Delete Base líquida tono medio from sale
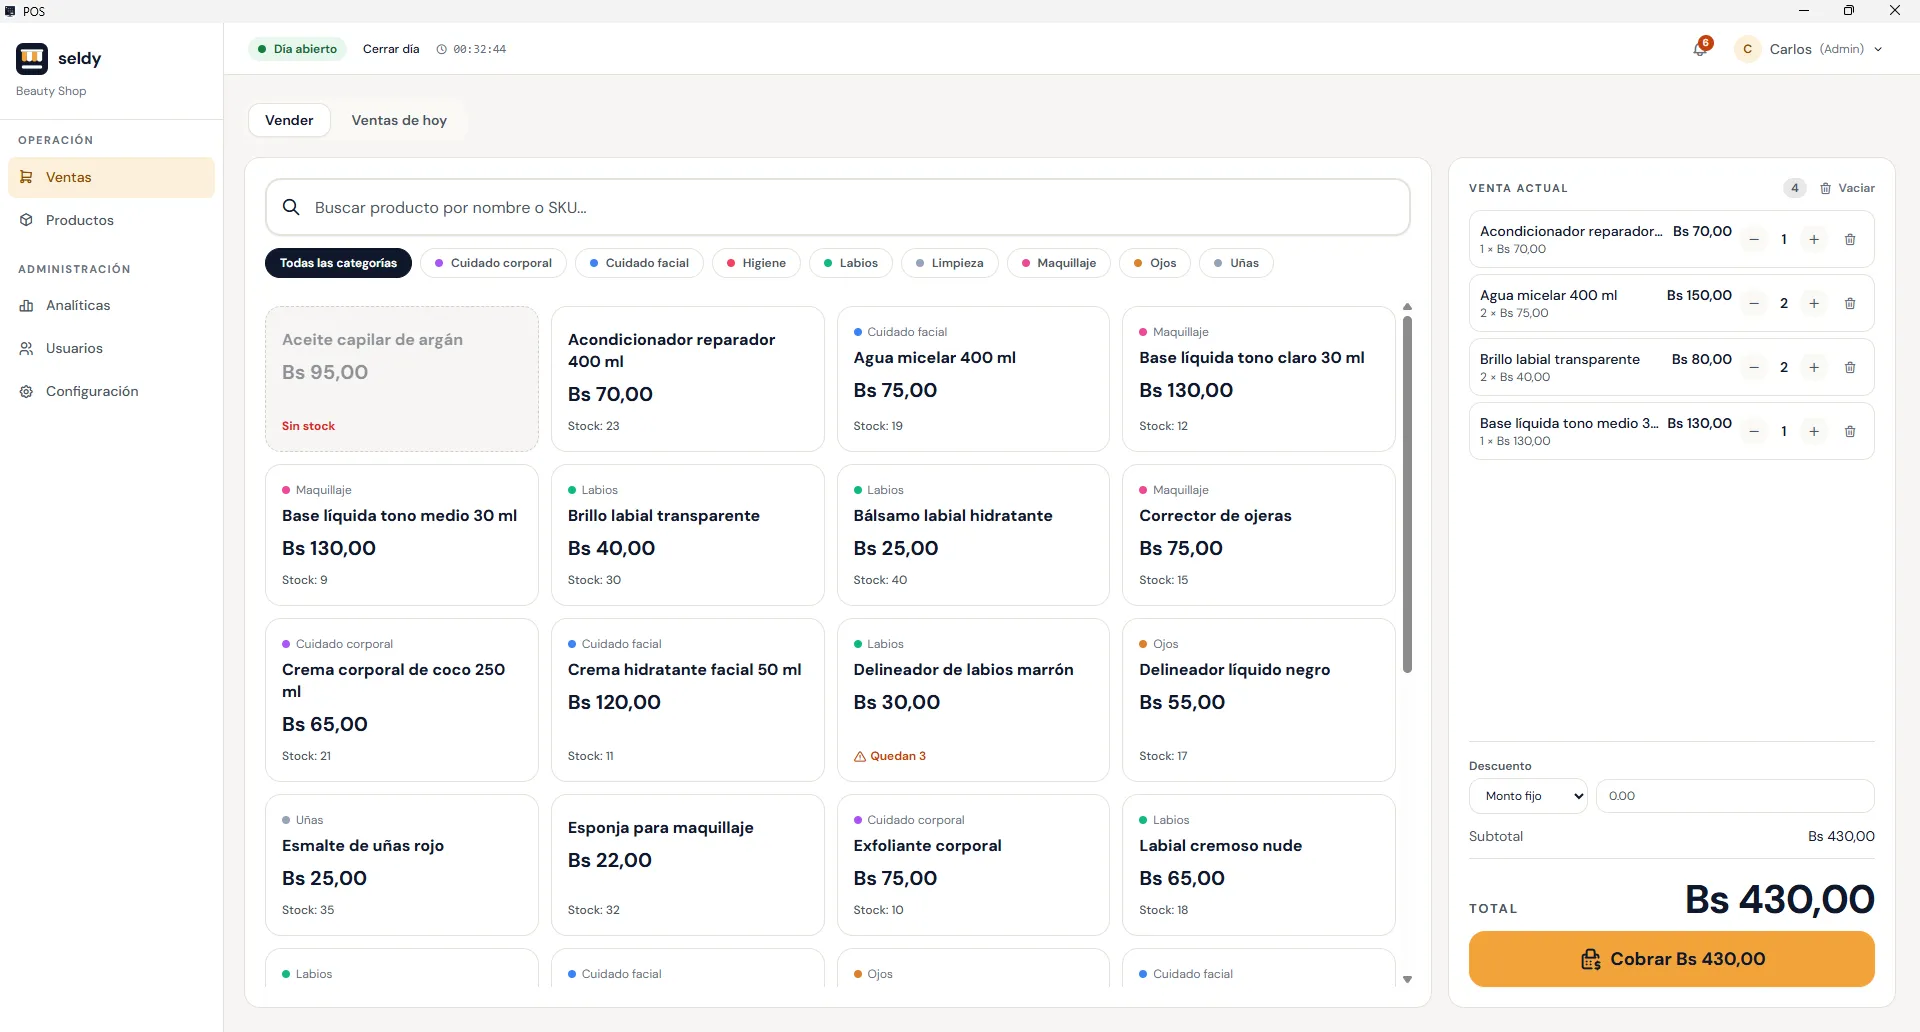This screenshot has height=1032, width=1920. [1850, 432]
